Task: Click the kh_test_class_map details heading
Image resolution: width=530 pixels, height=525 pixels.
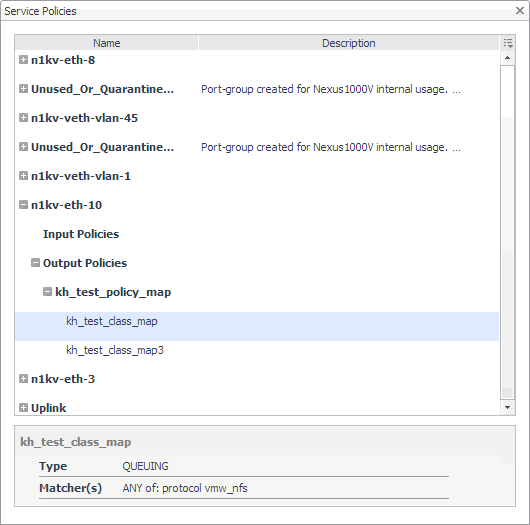Action: point(76,442)
